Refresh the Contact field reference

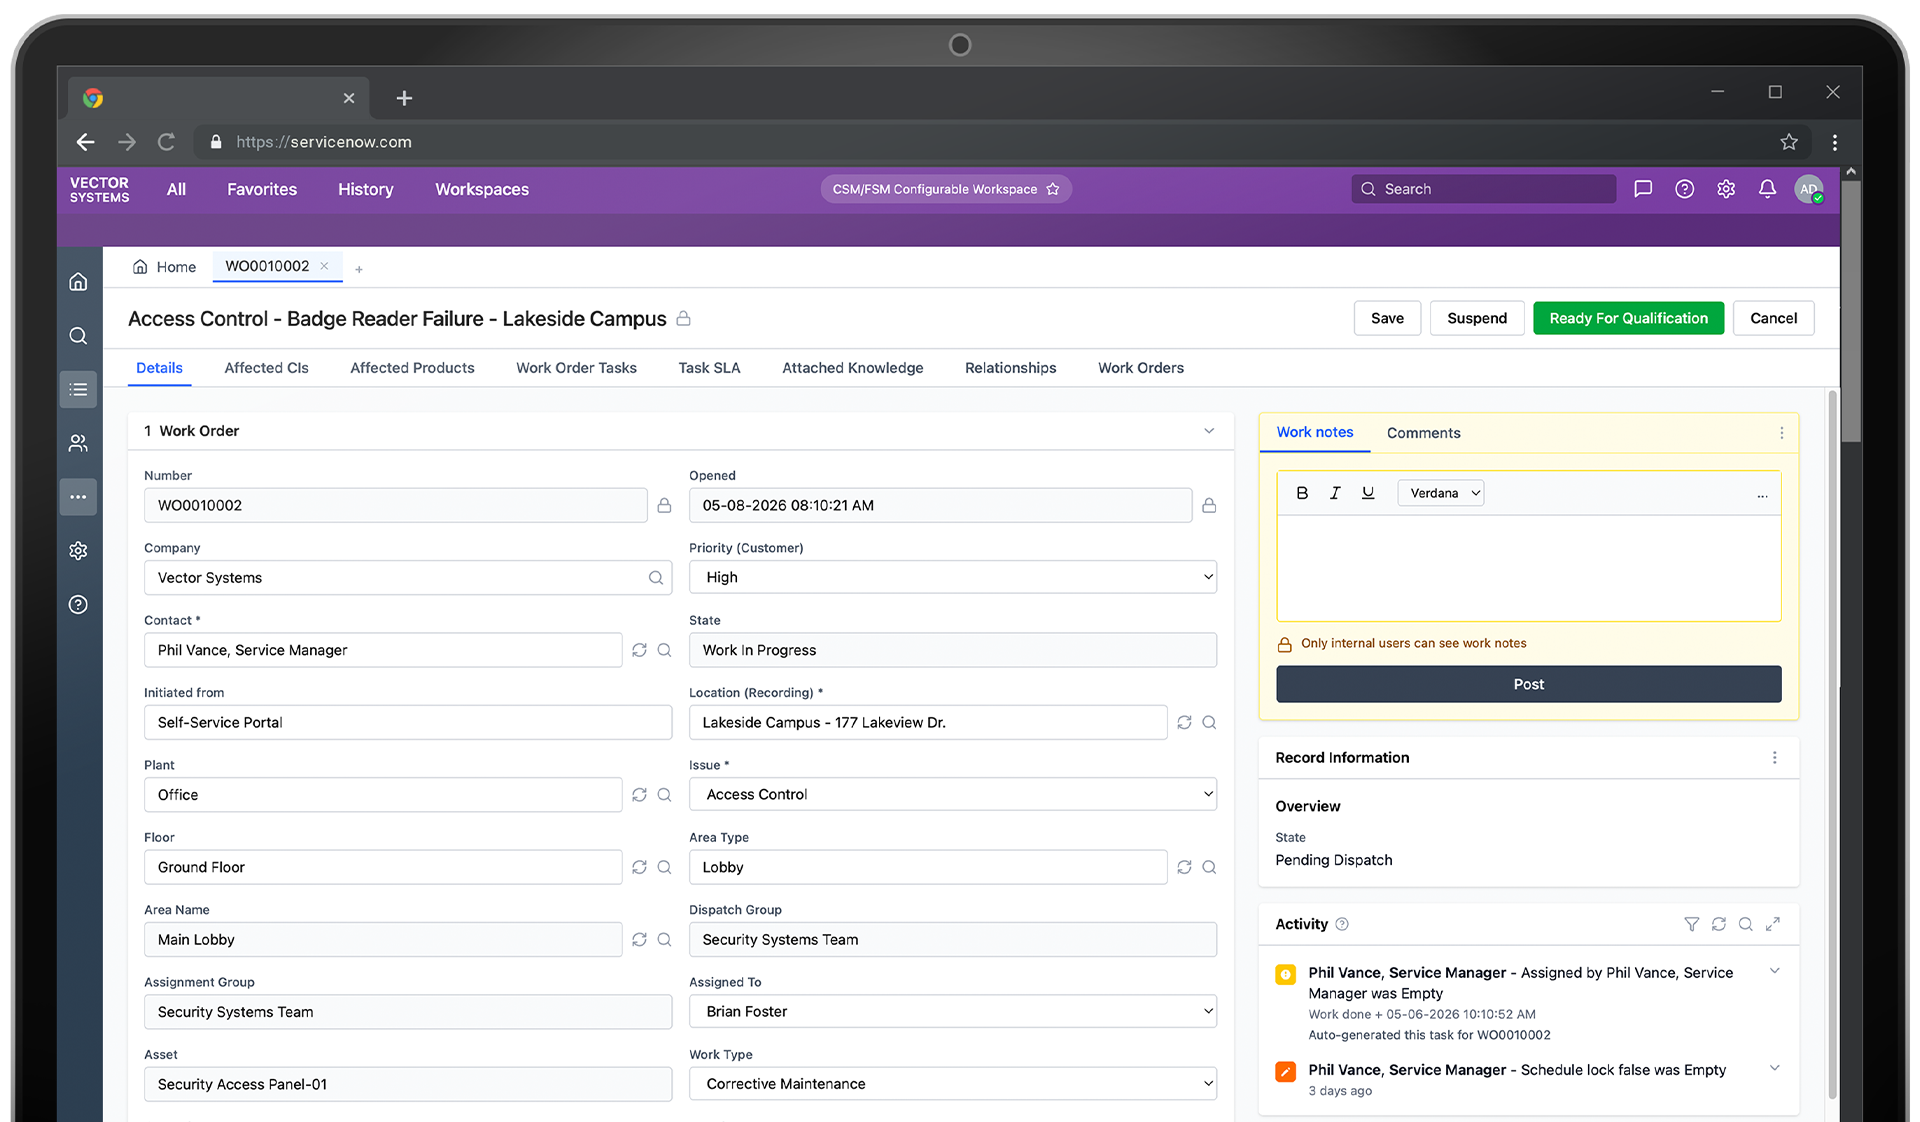pos(640,650)
